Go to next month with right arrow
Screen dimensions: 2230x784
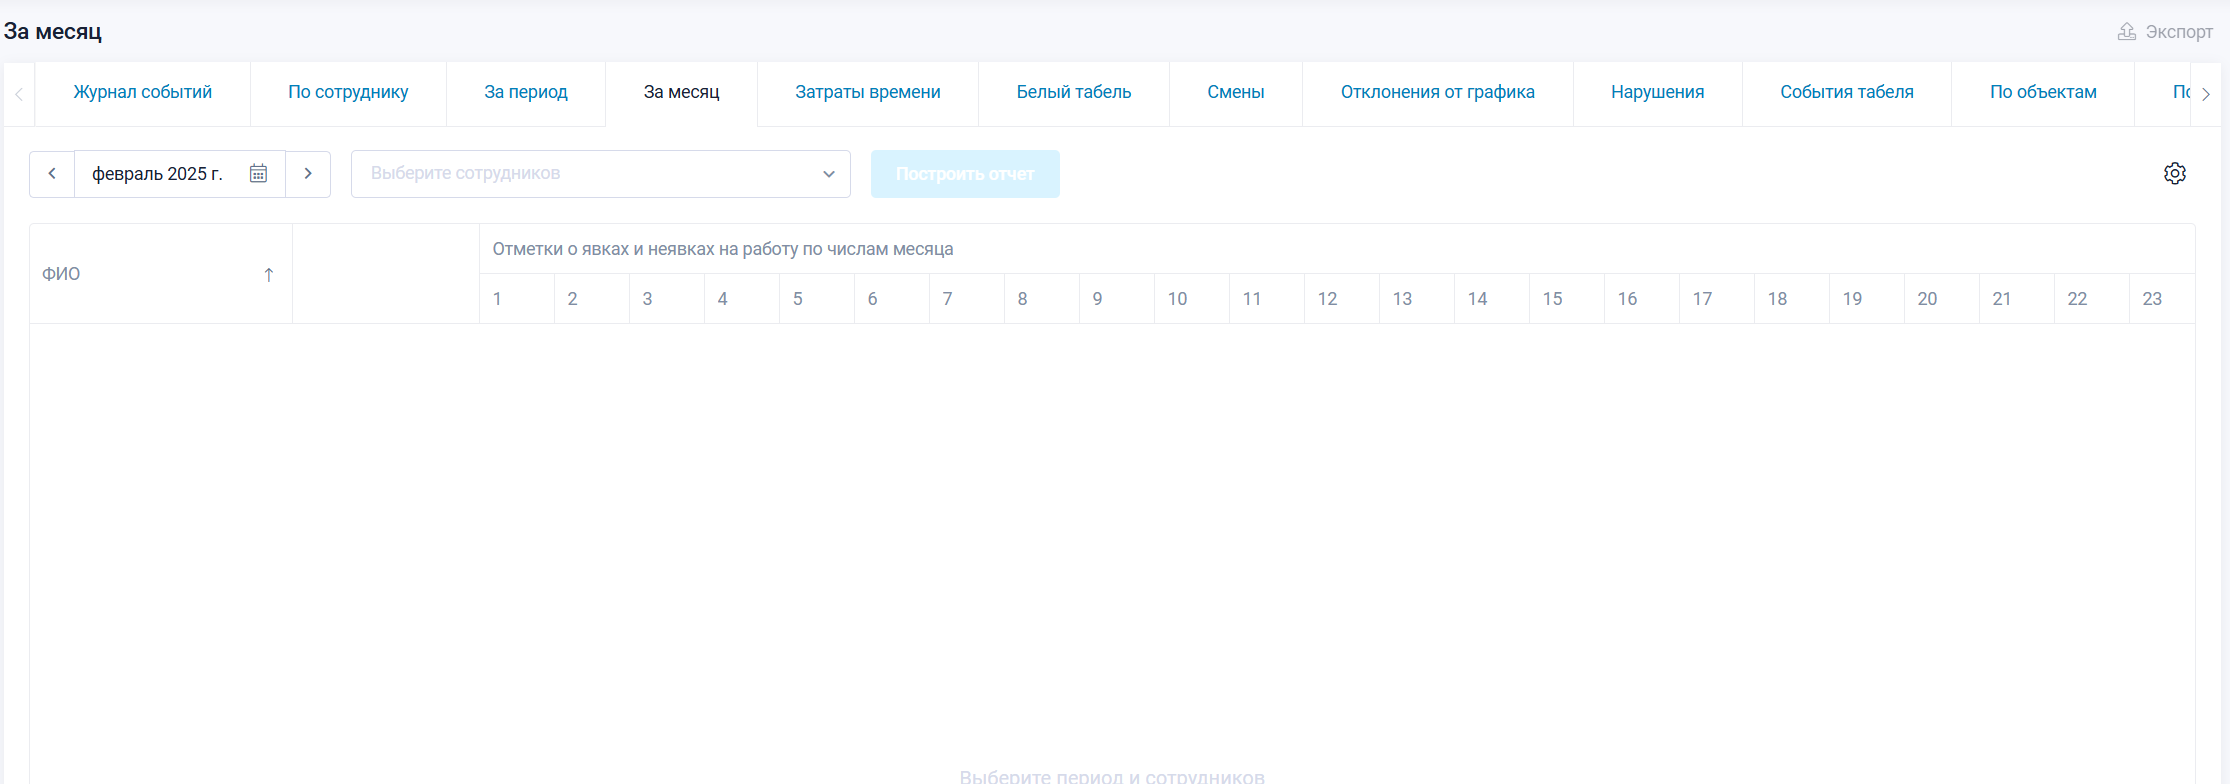tap(308, 174)
